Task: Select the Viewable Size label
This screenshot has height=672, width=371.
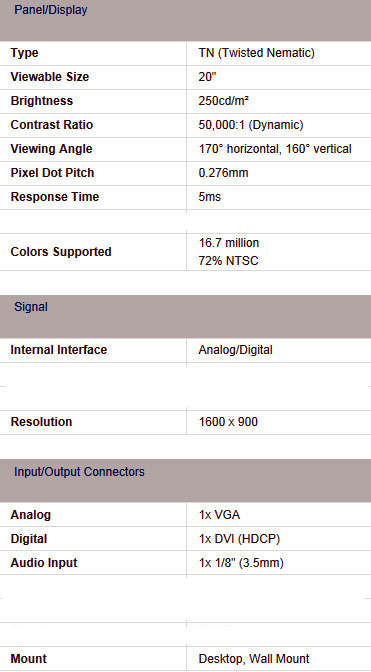Action: [x=50, y=77]
